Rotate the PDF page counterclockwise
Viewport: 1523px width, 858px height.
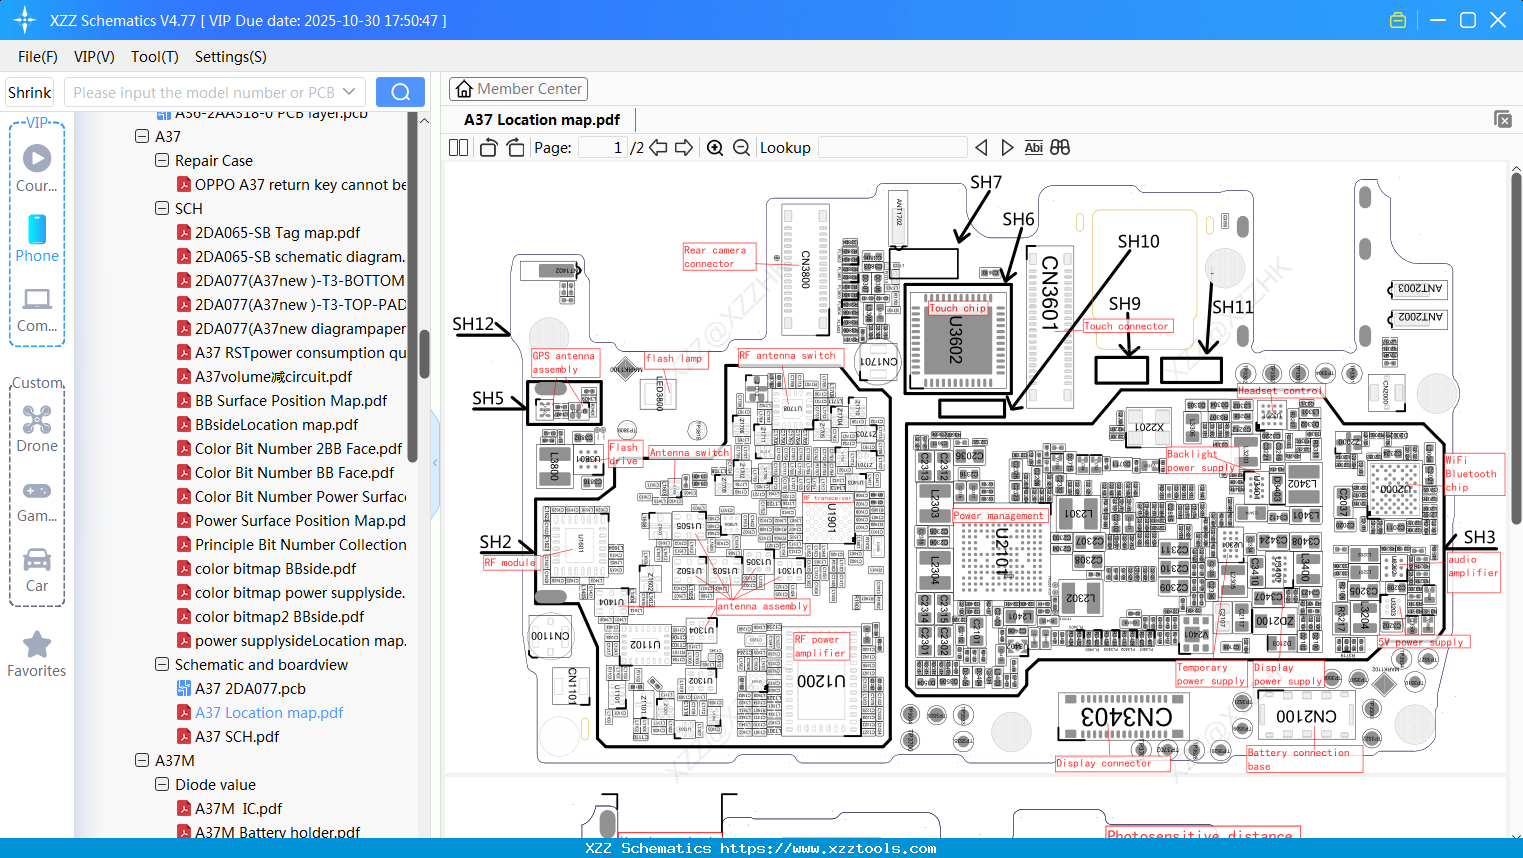point(489,148)
